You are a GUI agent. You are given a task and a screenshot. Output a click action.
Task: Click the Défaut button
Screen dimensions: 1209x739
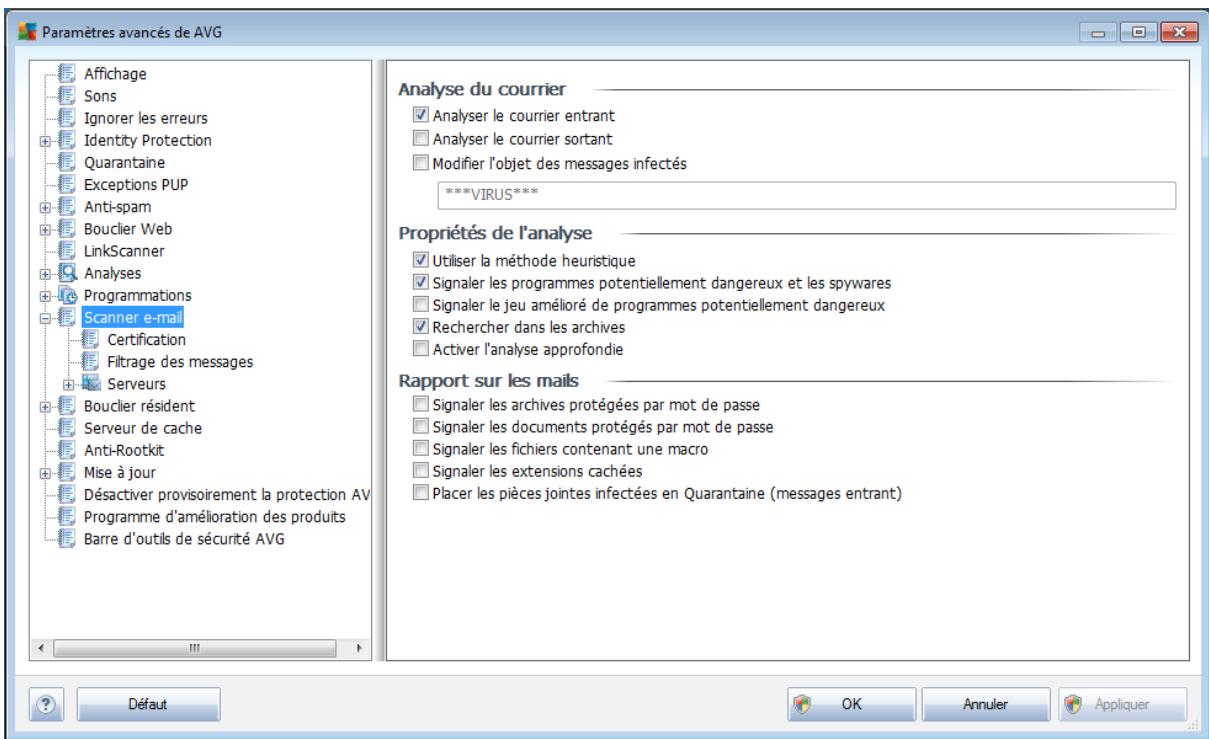click(x=147, y=703)
